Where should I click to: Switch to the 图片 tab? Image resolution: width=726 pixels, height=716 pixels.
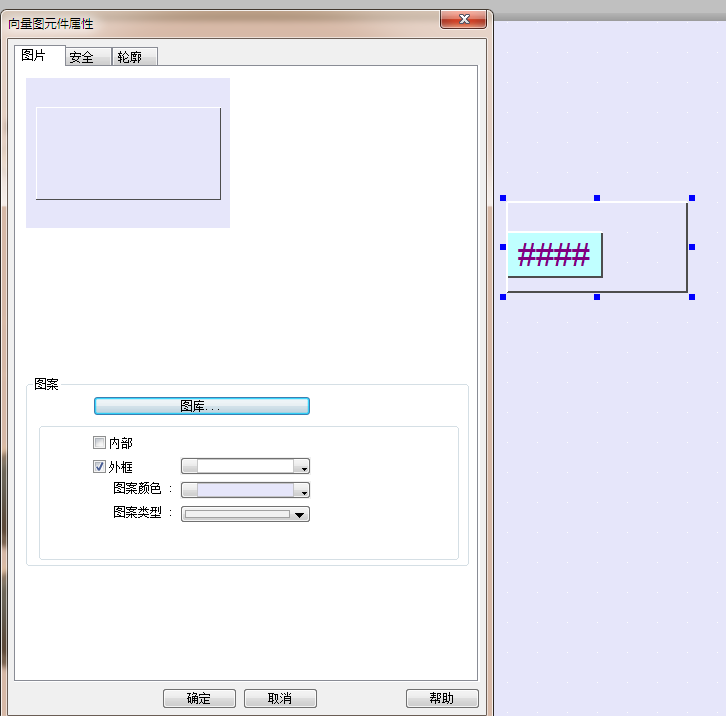35,56
